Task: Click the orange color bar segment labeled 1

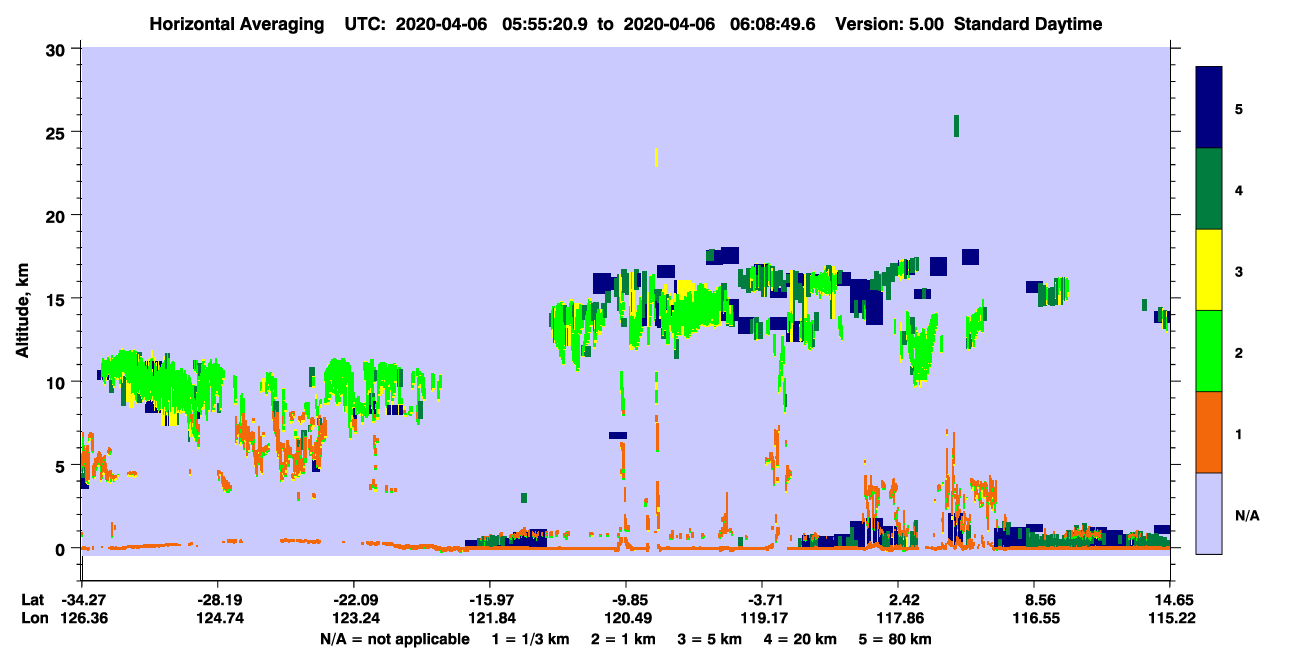Action: [1209, 432]
